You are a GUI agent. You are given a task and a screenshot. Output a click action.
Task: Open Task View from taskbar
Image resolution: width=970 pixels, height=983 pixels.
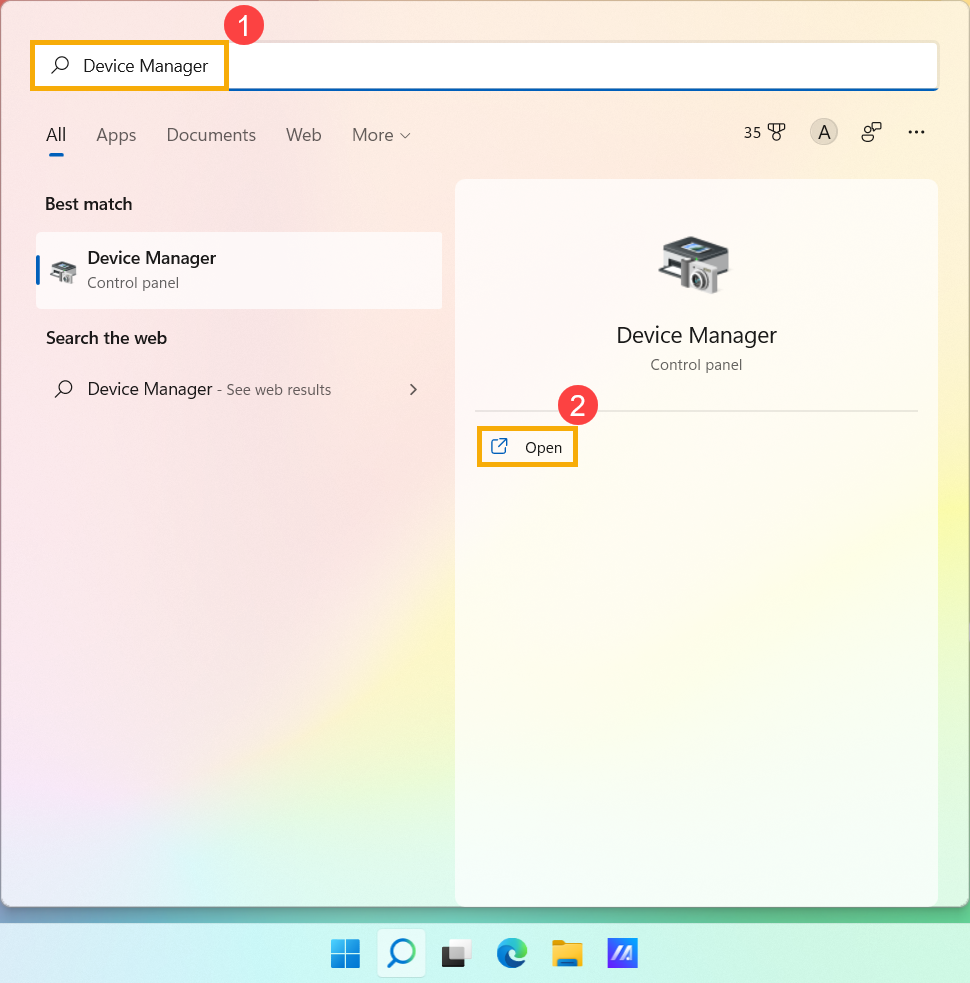click(x=456, y=954)
